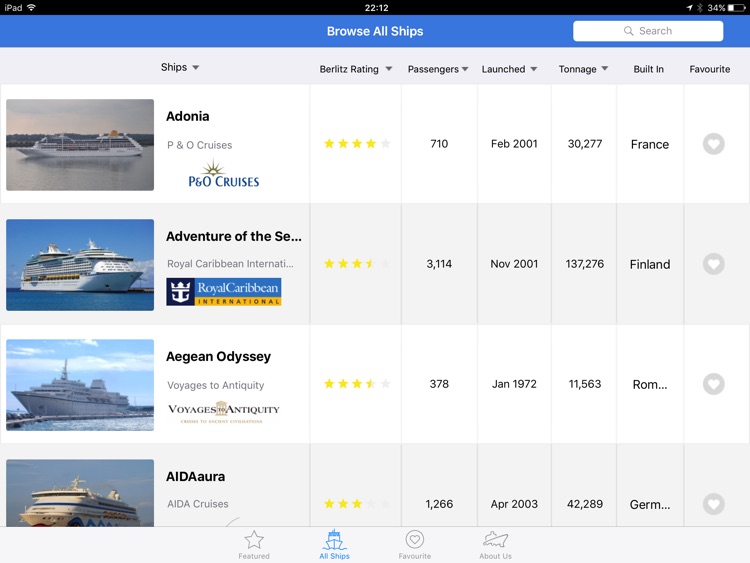
Task: Tap the Search field
Action: (x=648, y=31)
